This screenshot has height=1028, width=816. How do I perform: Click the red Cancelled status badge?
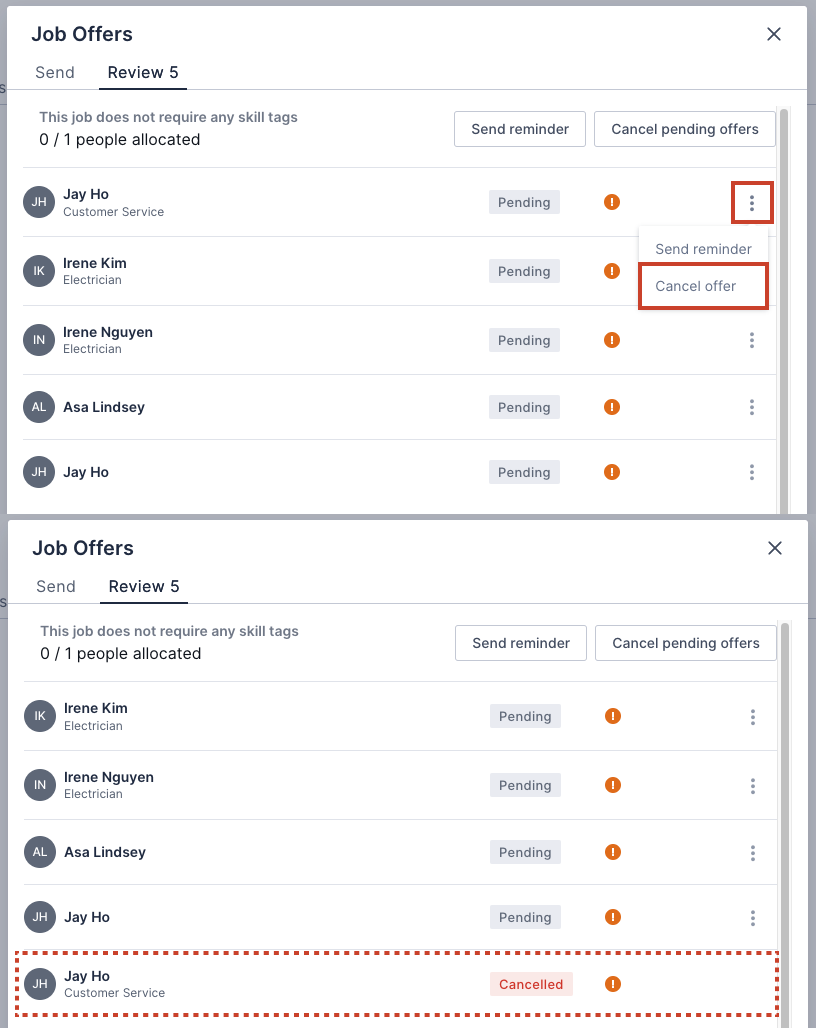pyautogui.click(x=531, y=984)
